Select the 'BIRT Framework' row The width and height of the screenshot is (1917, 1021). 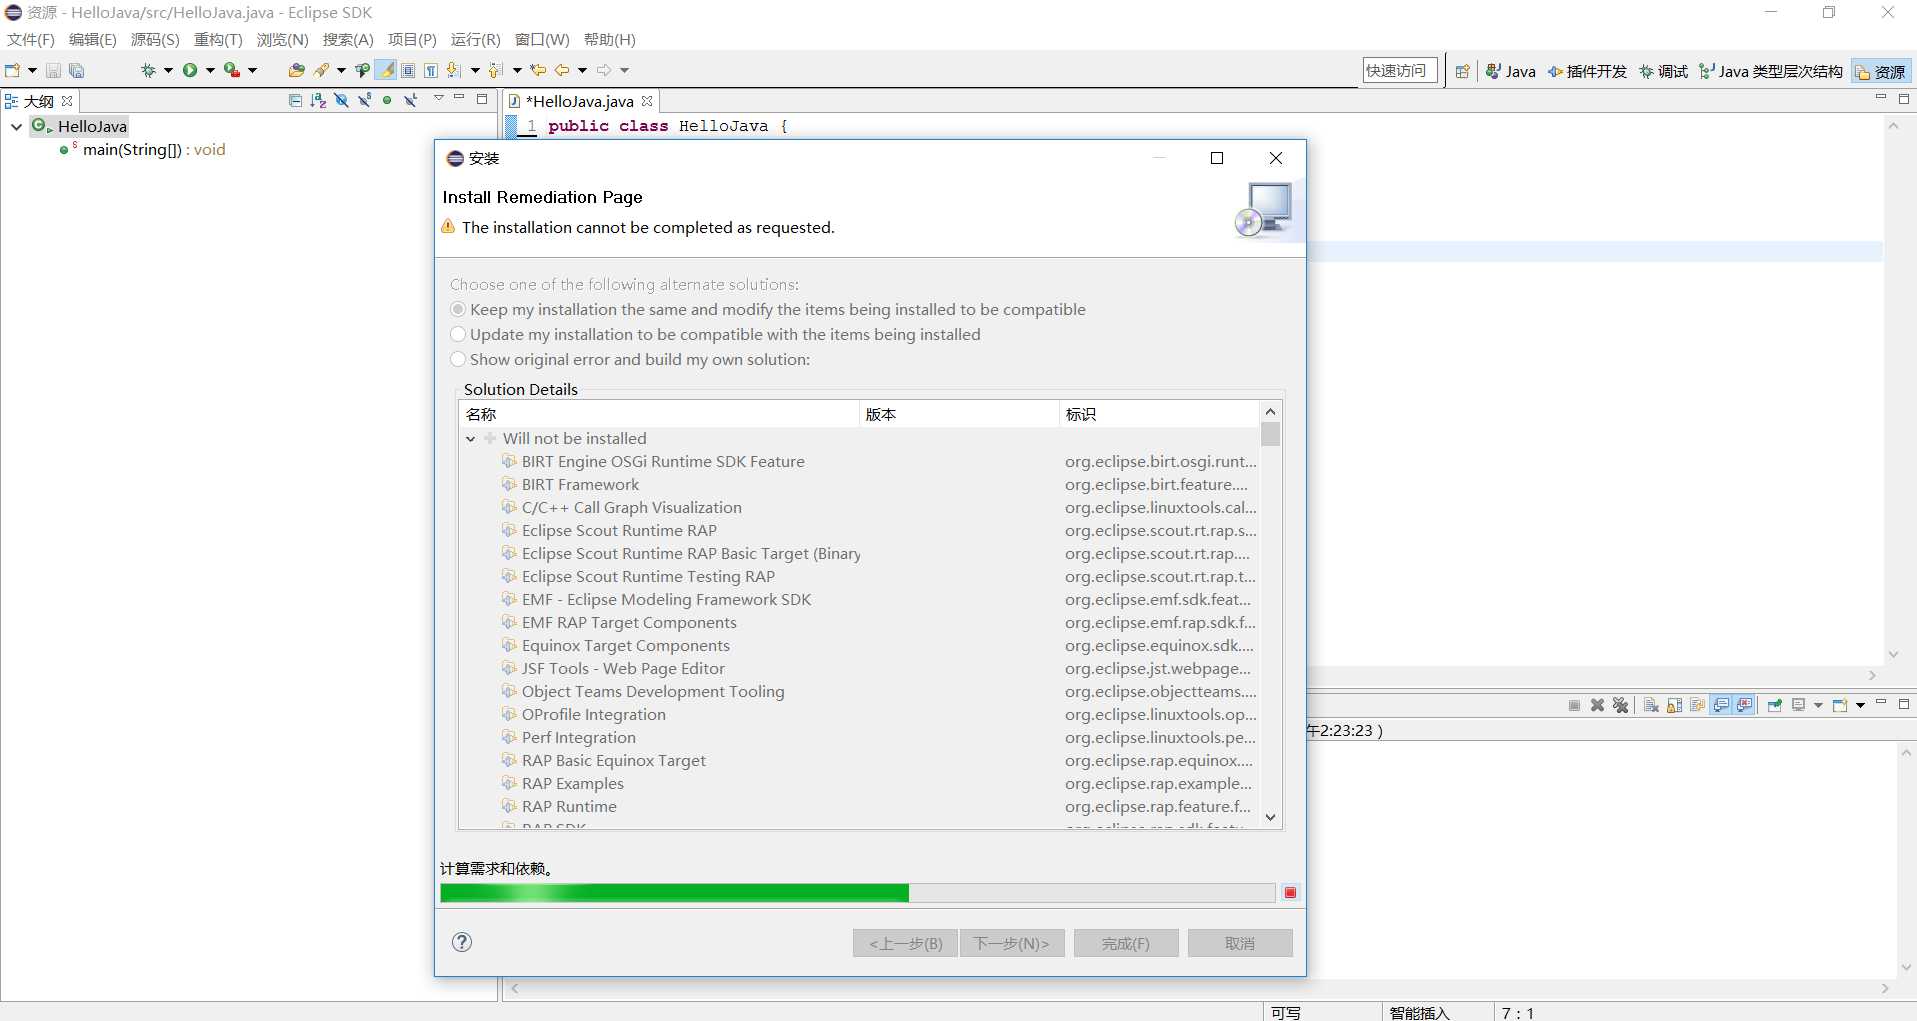860,485
